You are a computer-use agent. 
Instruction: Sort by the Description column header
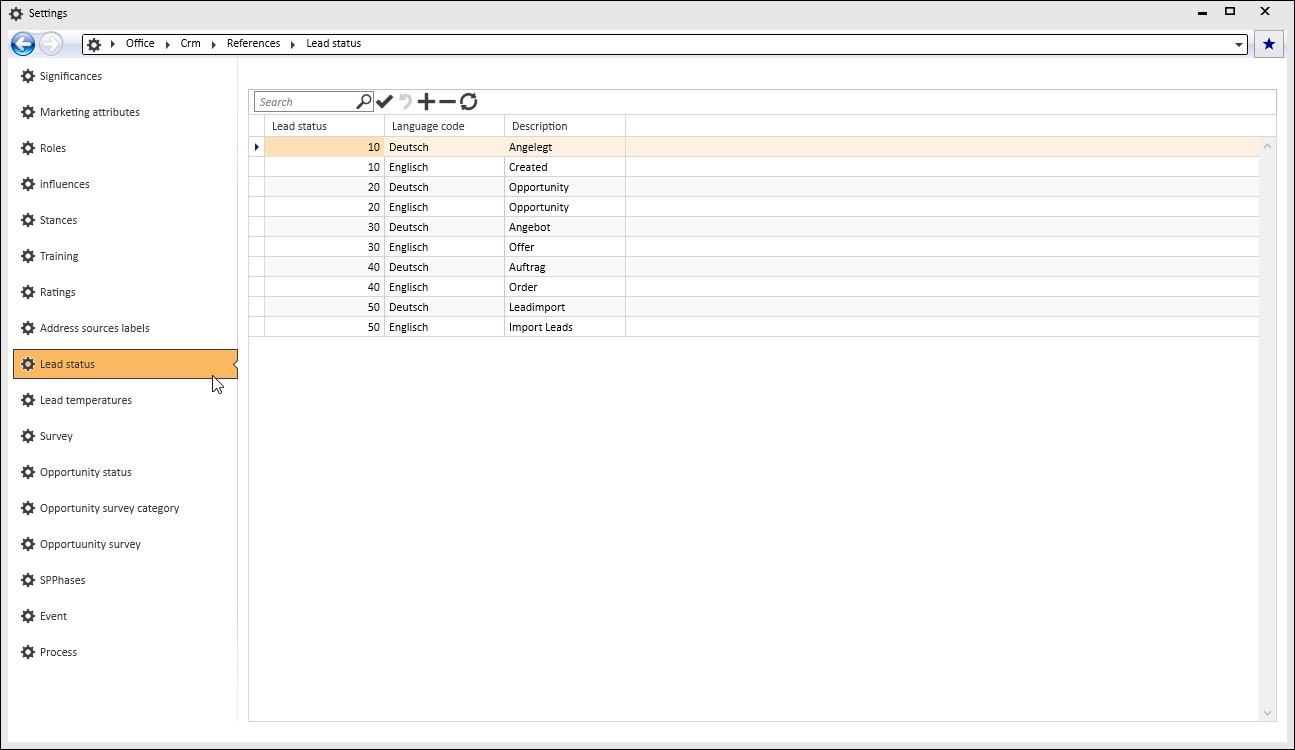[565, 126]
